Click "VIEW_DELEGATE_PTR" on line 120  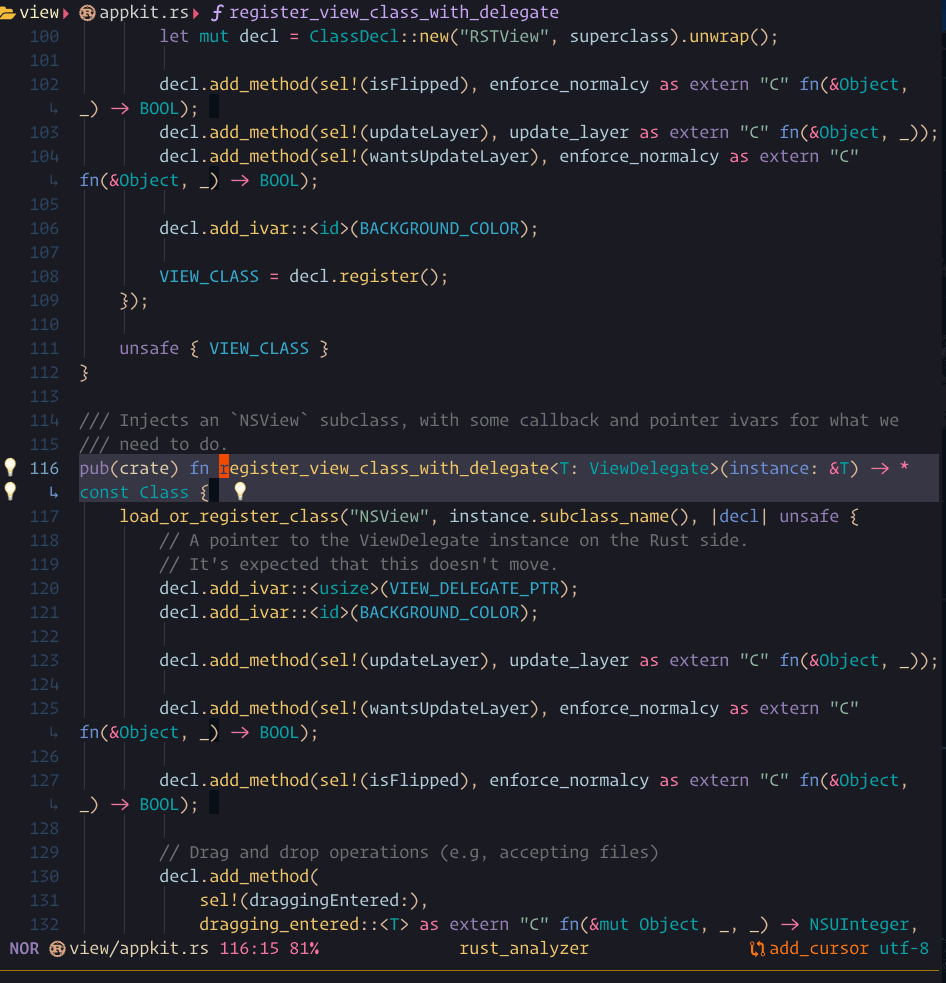pyautogui.click(x=474, y=589)
